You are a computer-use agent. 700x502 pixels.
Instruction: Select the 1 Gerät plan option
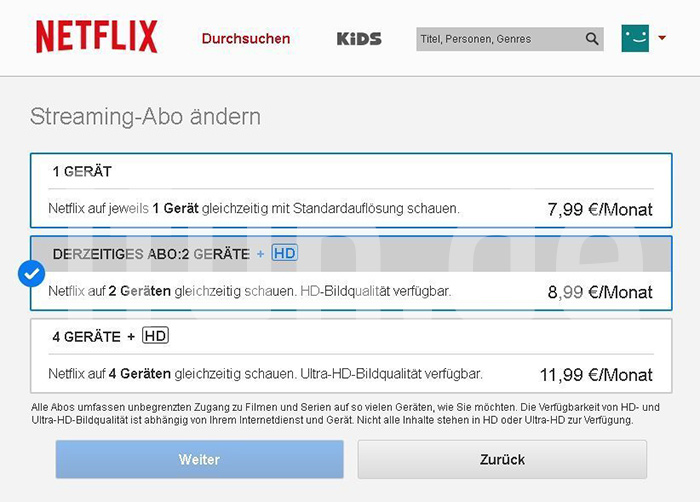(351, 191)
